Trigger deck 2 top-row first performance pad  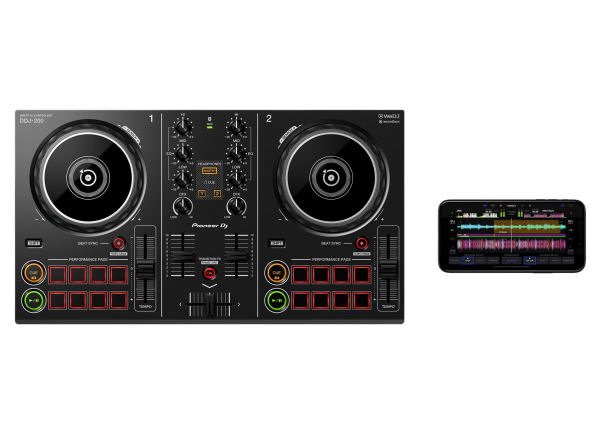pyautogui.click(x=300, y=274)
